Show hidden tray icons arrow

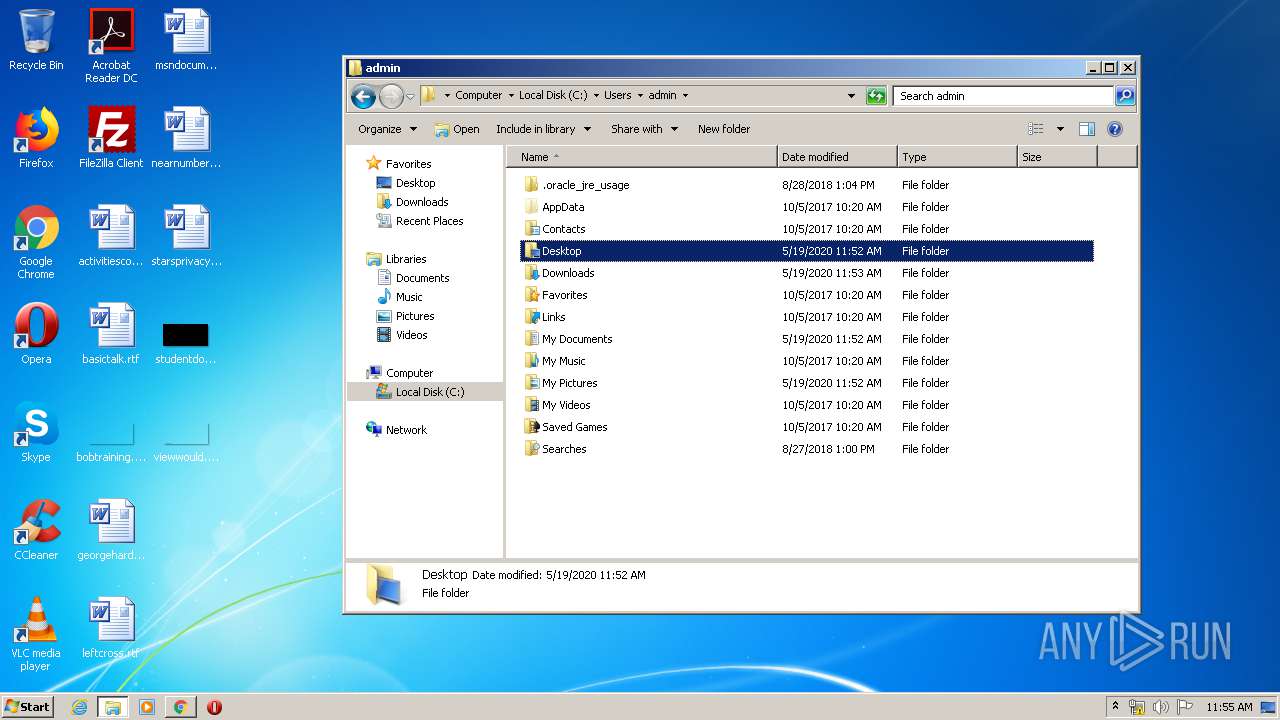(x=1115, y=707)
